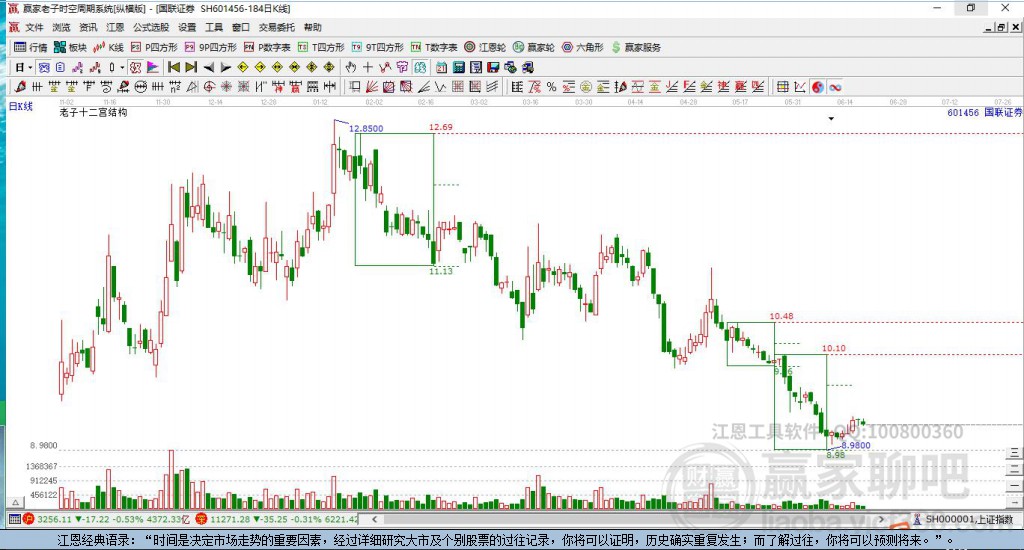Open the 日 period dropdown arrow
Viewport: 1024px width, 550px height.
(x=30, y=68)
